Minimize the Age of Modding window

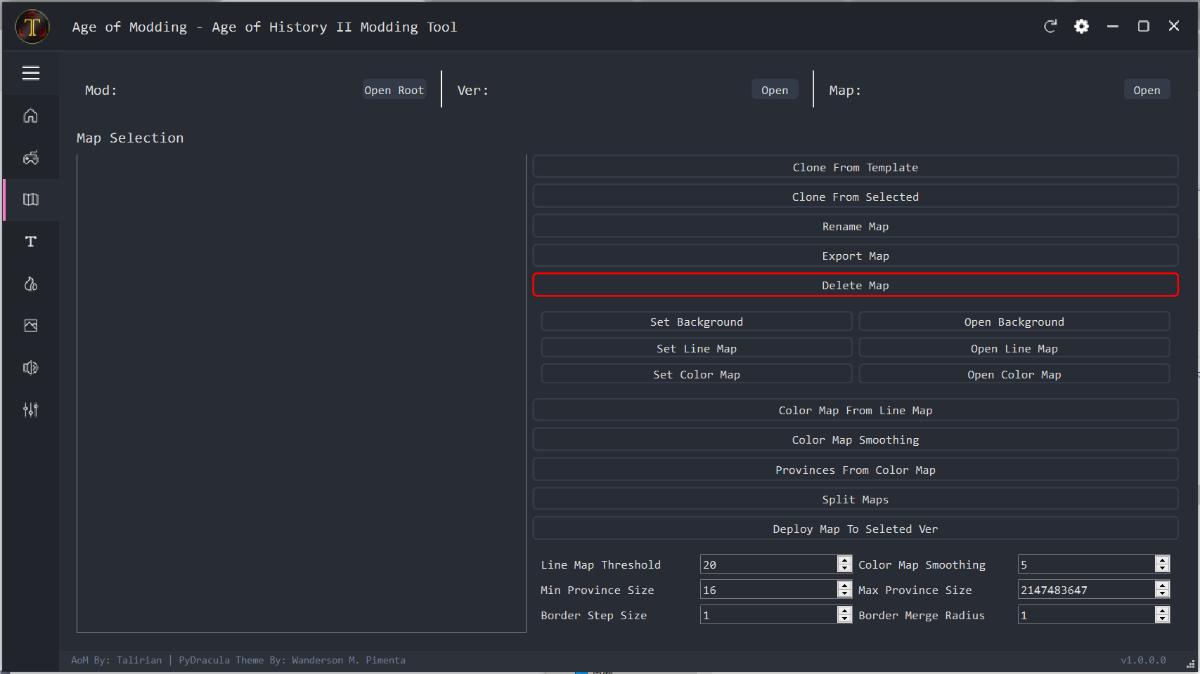tap(1113, 26)
